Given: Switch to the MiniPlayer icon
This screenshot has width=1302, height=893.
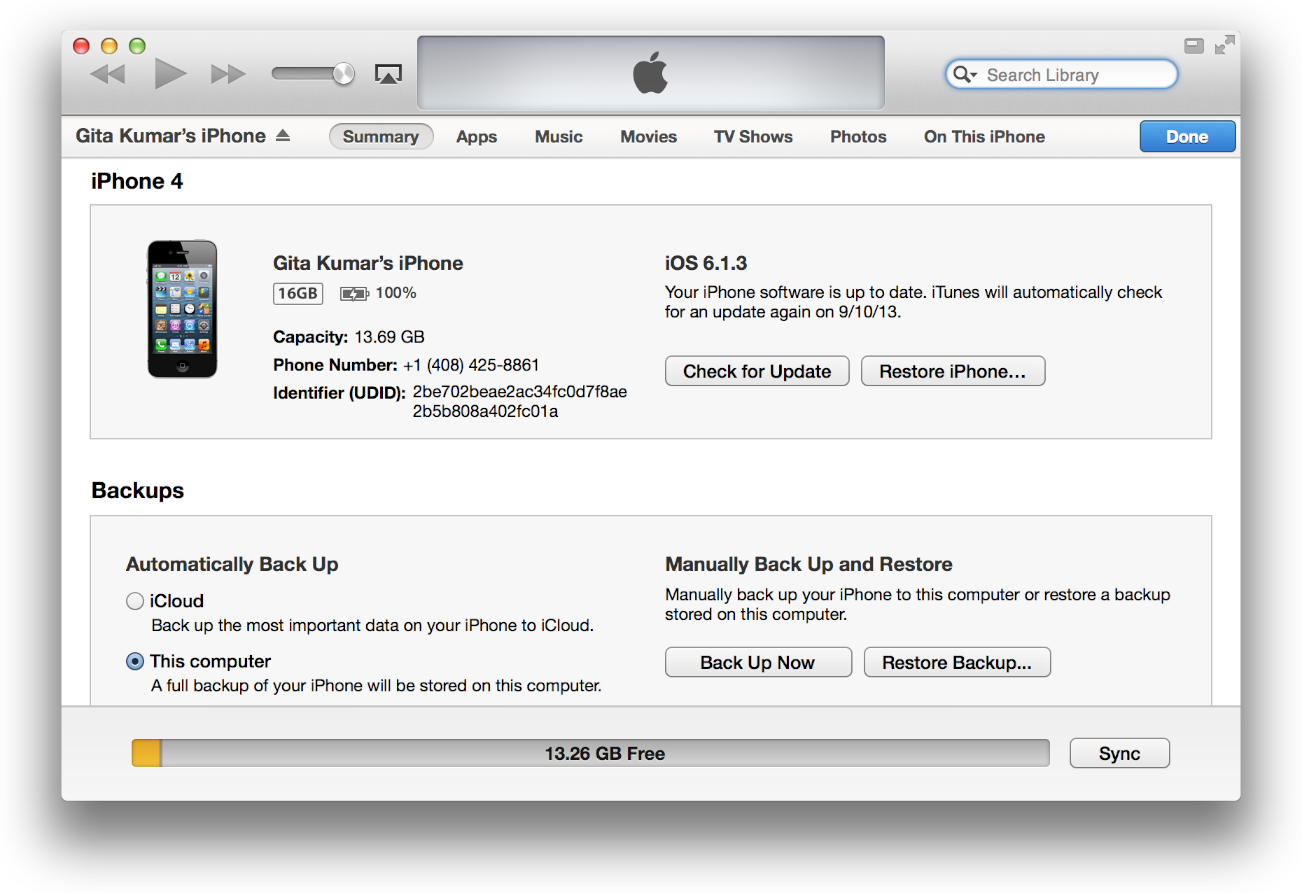Looking at the screenshot, I should point(1194,46).
